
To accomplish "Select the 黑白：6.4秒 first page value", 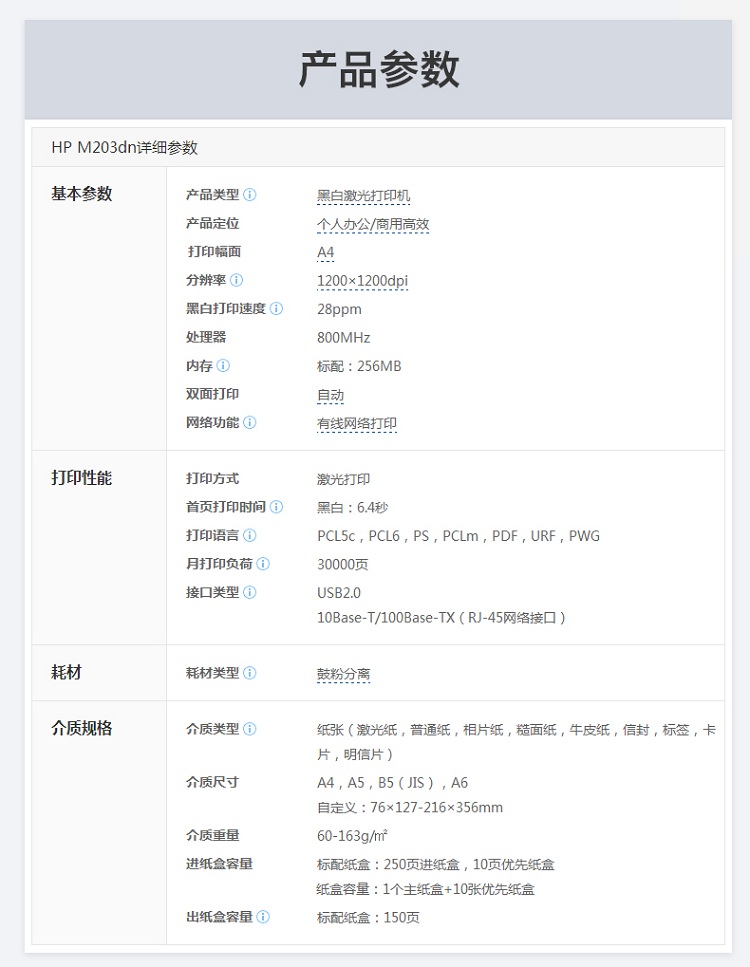I will click(x=352, y=508).
